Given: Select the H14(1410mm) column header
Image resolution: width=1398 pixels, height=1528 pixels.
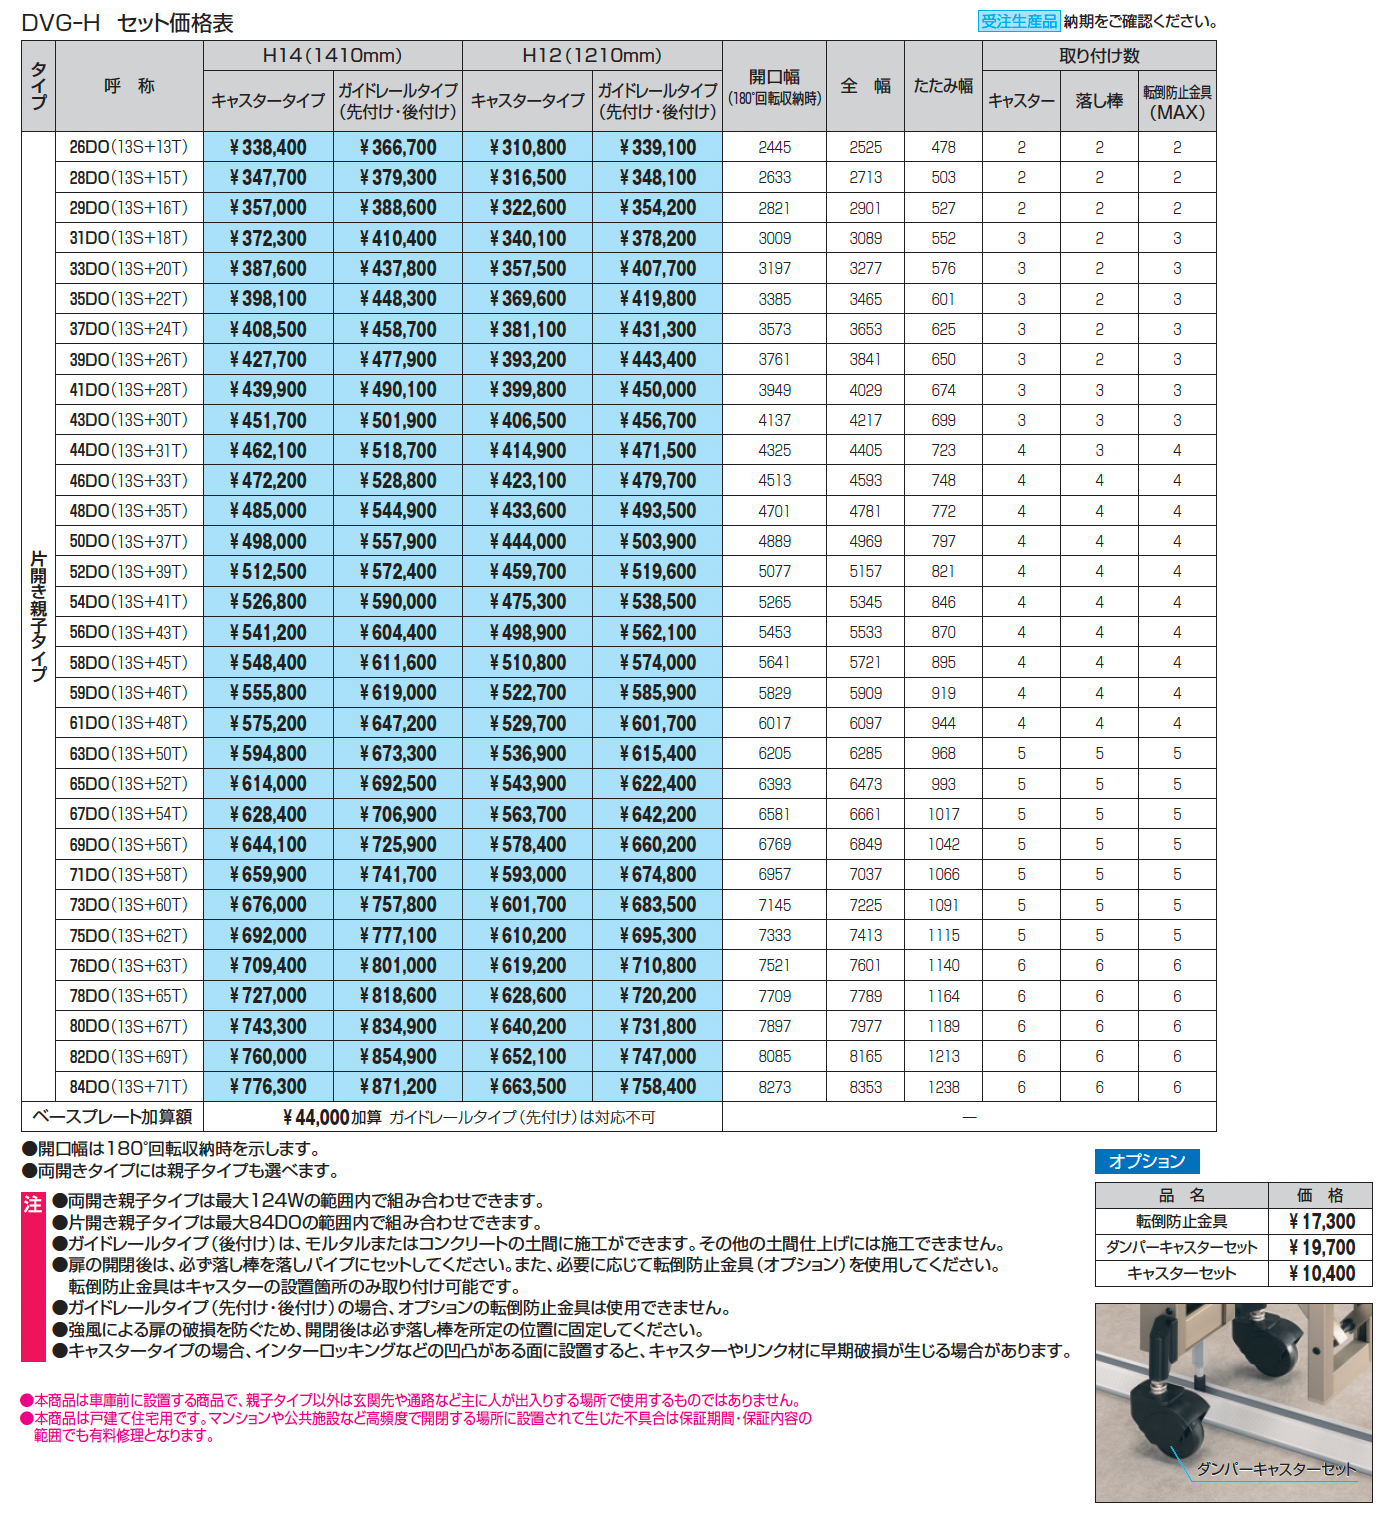Looking at the screenshot, I should click(x=333, y=55).
